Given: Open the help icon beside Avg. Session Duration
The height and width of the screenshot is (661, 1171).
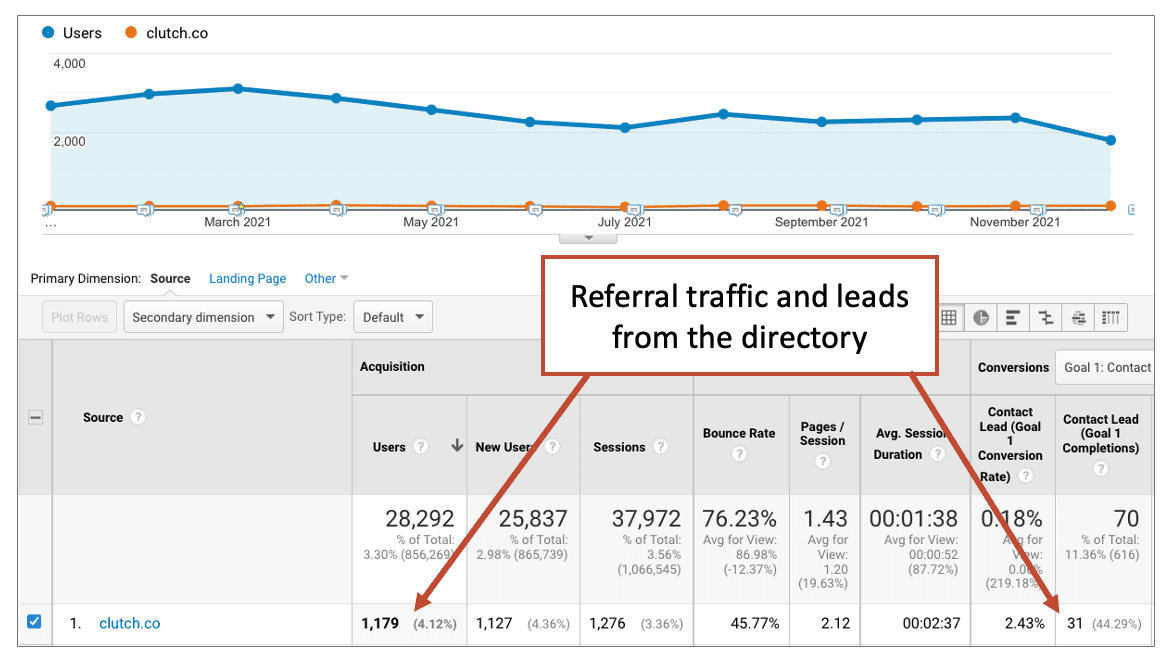Looking at the screenshot, I should pyautogui.click(x=937, y=454).
